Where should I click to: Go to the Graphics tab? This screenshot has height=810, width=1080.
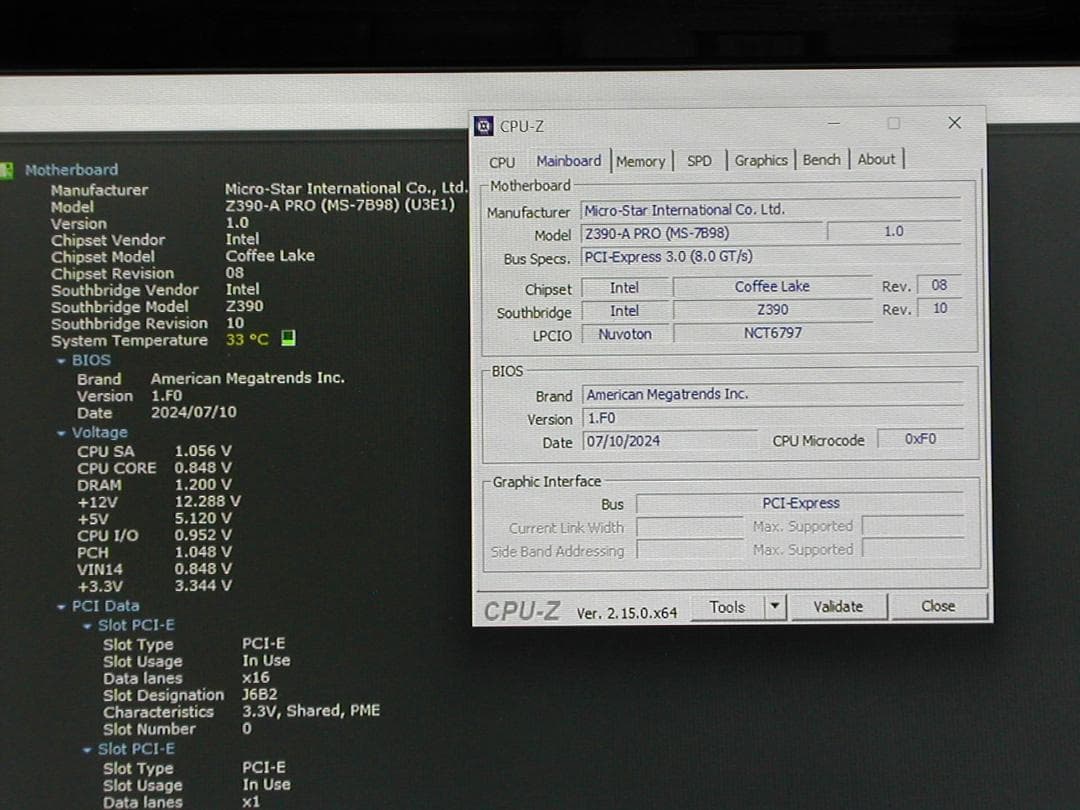tap(761, 160)
